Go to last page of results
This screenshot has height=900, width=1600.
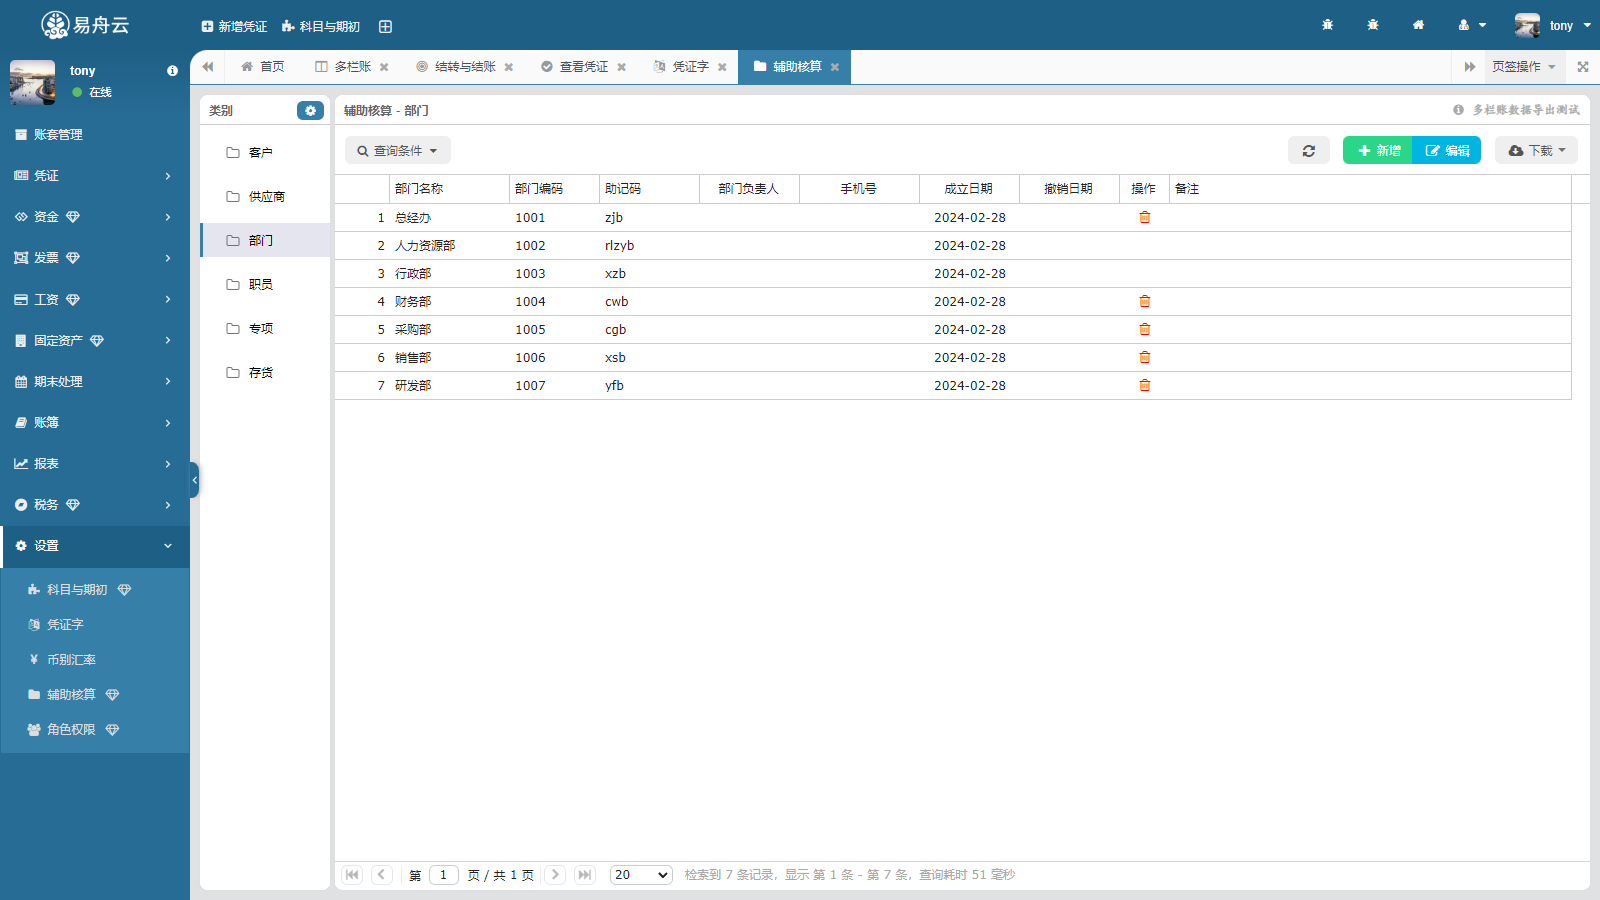[586, 875]
